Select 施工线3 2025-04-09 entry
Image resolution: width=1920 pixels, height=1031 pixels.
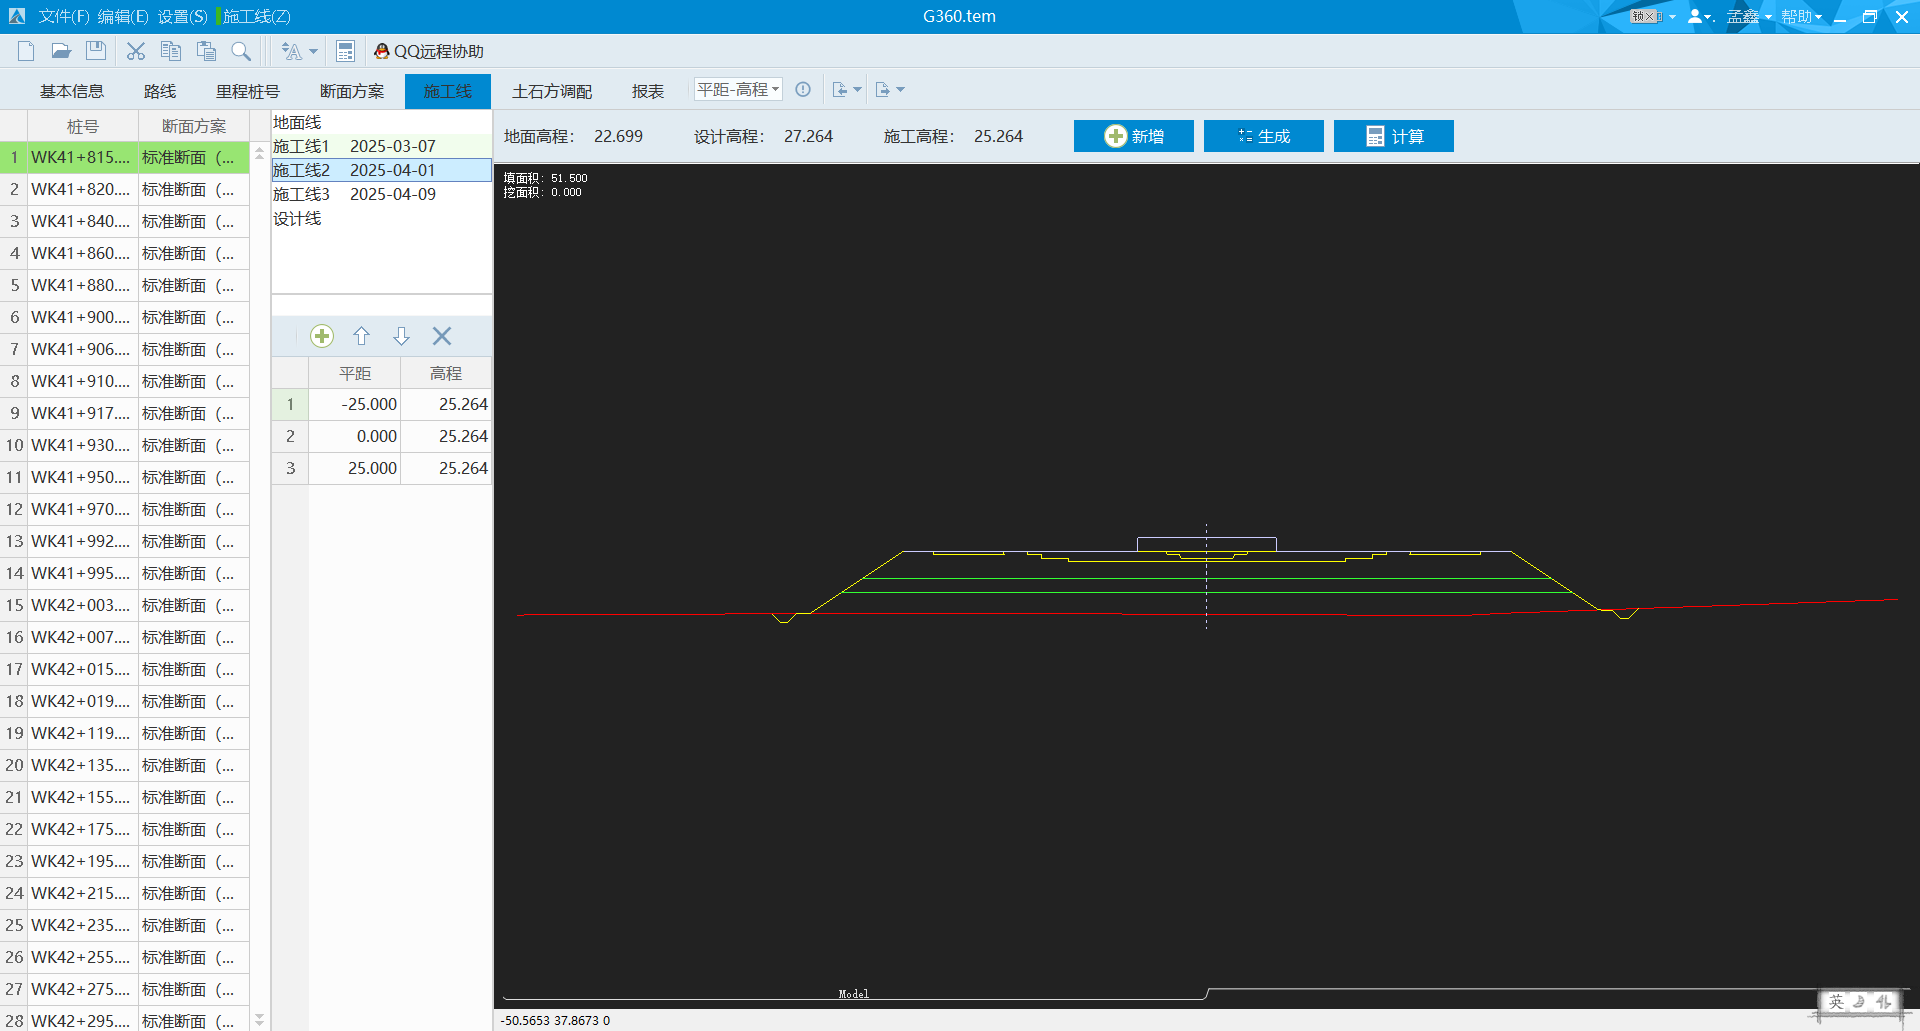click(381, 194)
